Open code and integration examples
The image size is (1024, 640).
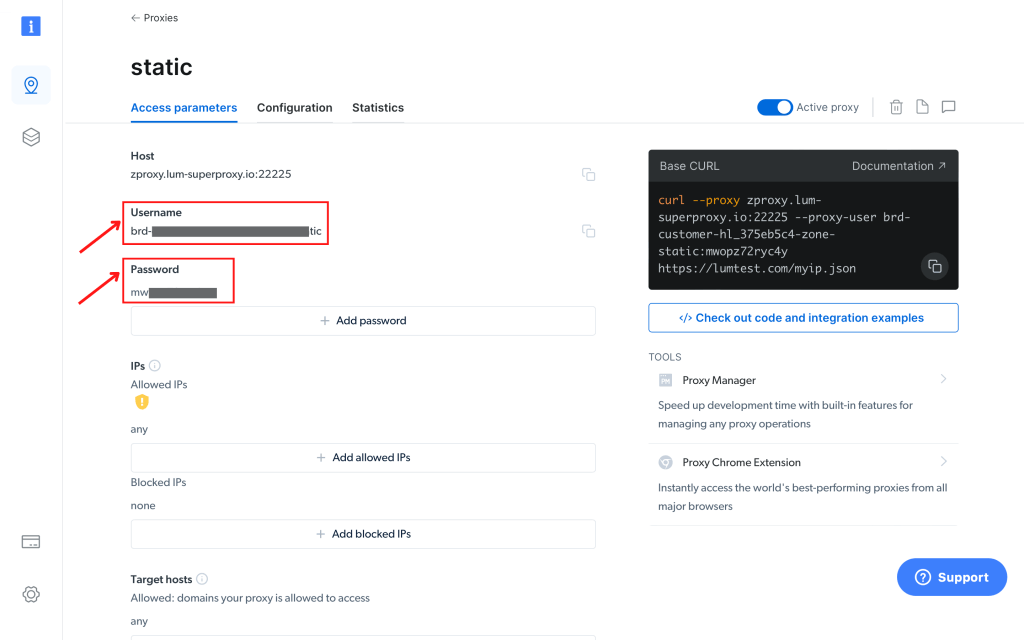[803, 317]
